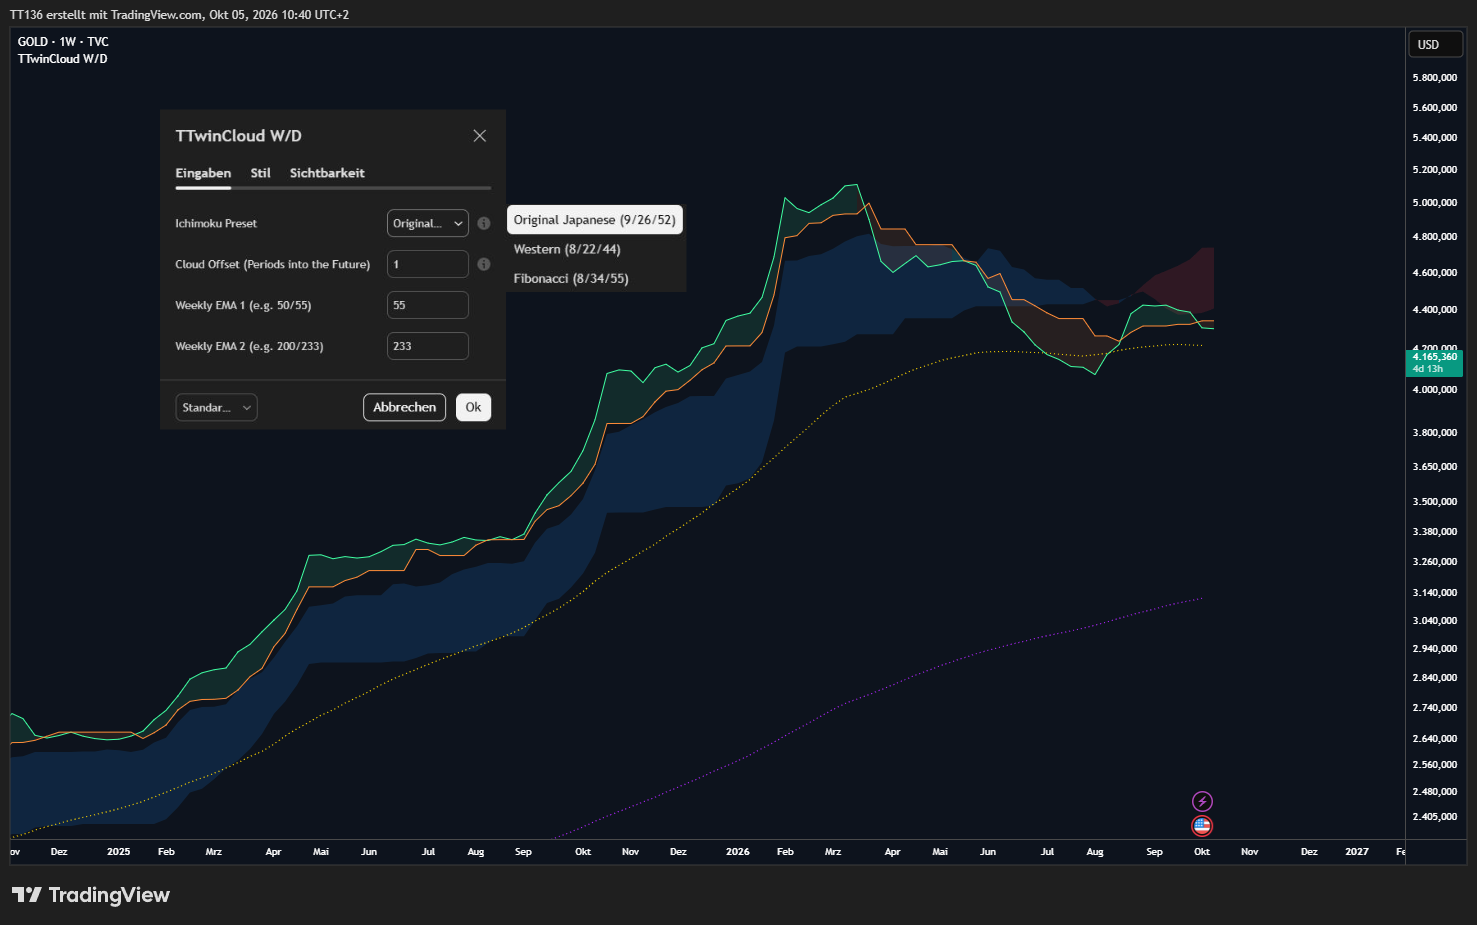Open the Standard defaults dropdown
Image resolution: width=1477 pixels, height=925 pixels.
(x=217, y=407)
